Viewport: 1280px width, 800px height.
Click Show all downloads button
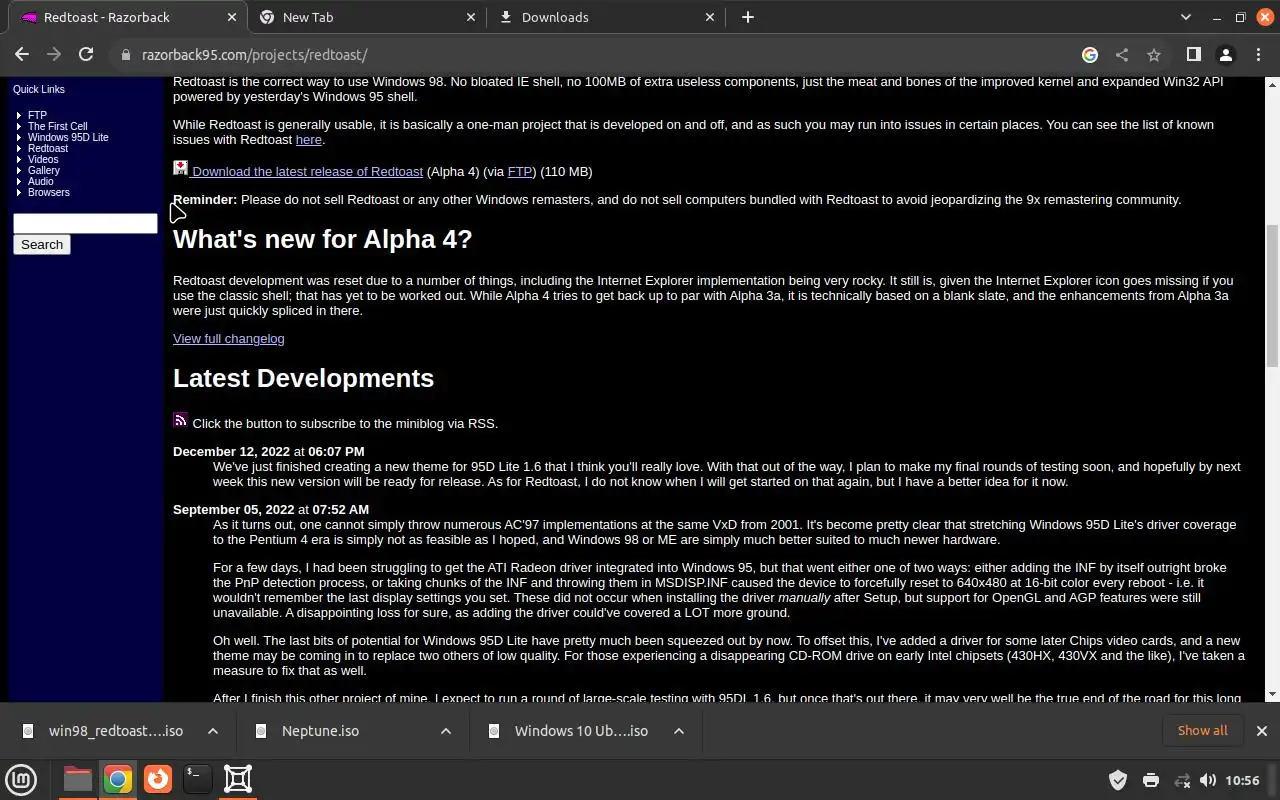coord(1202,731)
